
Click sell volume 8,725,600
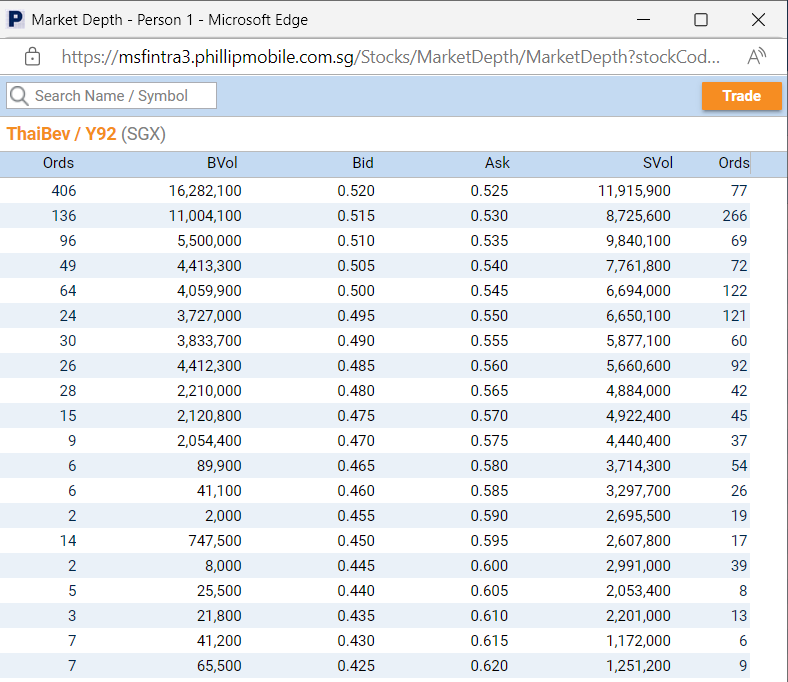(x=638, y=216)
